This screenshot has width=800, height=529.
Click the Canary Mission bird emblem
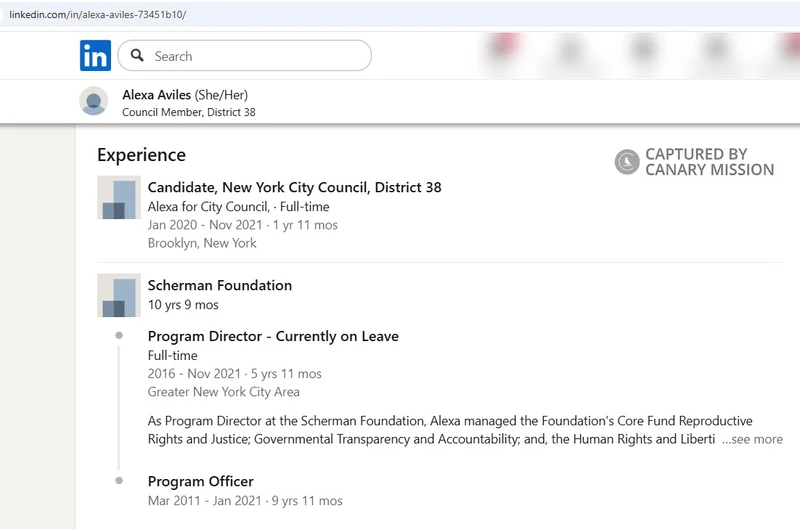pos(627,162)
